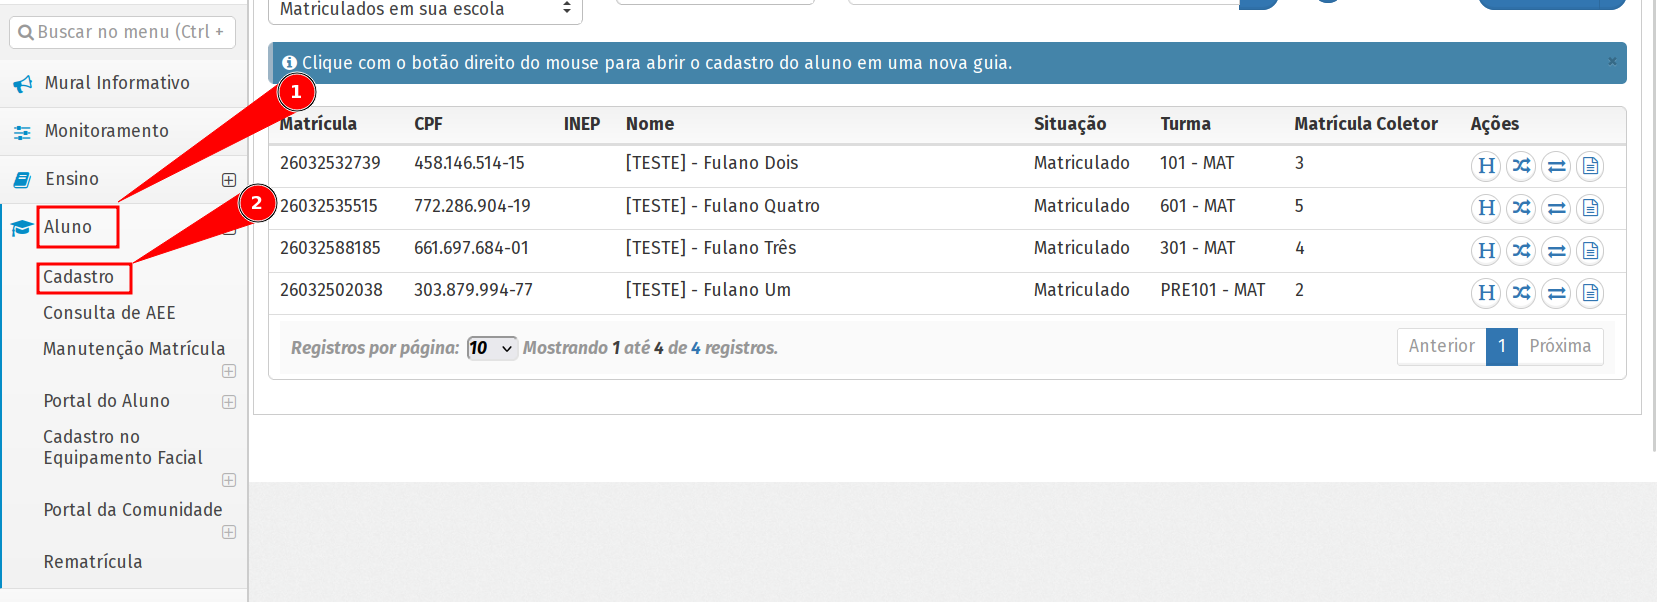Open Monitoramento in the sidebar
Image resolution: width=1657 pixels, height=602 pixels.
[x=106, y=131]
